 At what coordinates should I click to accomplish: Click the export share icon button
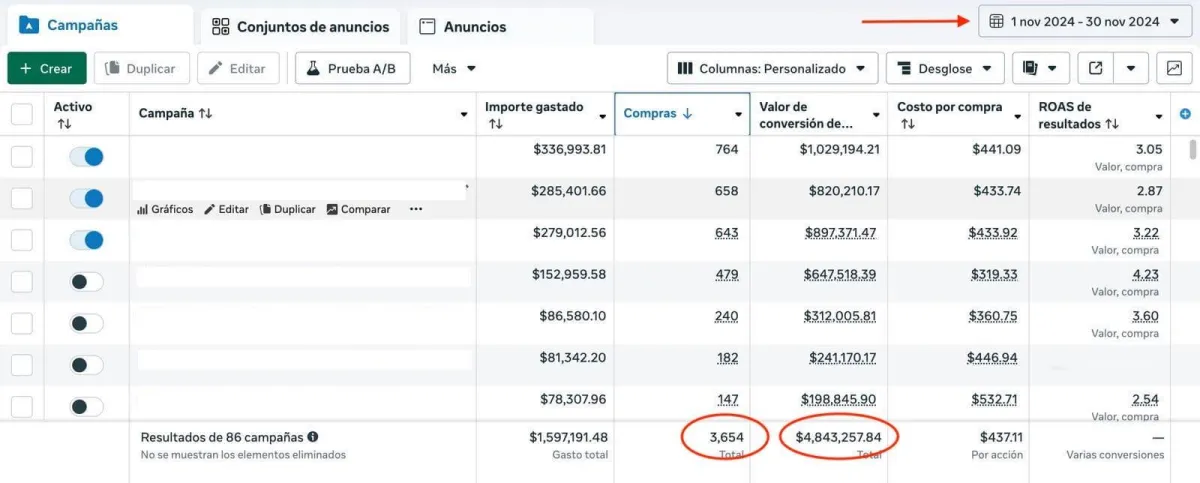1096,68
